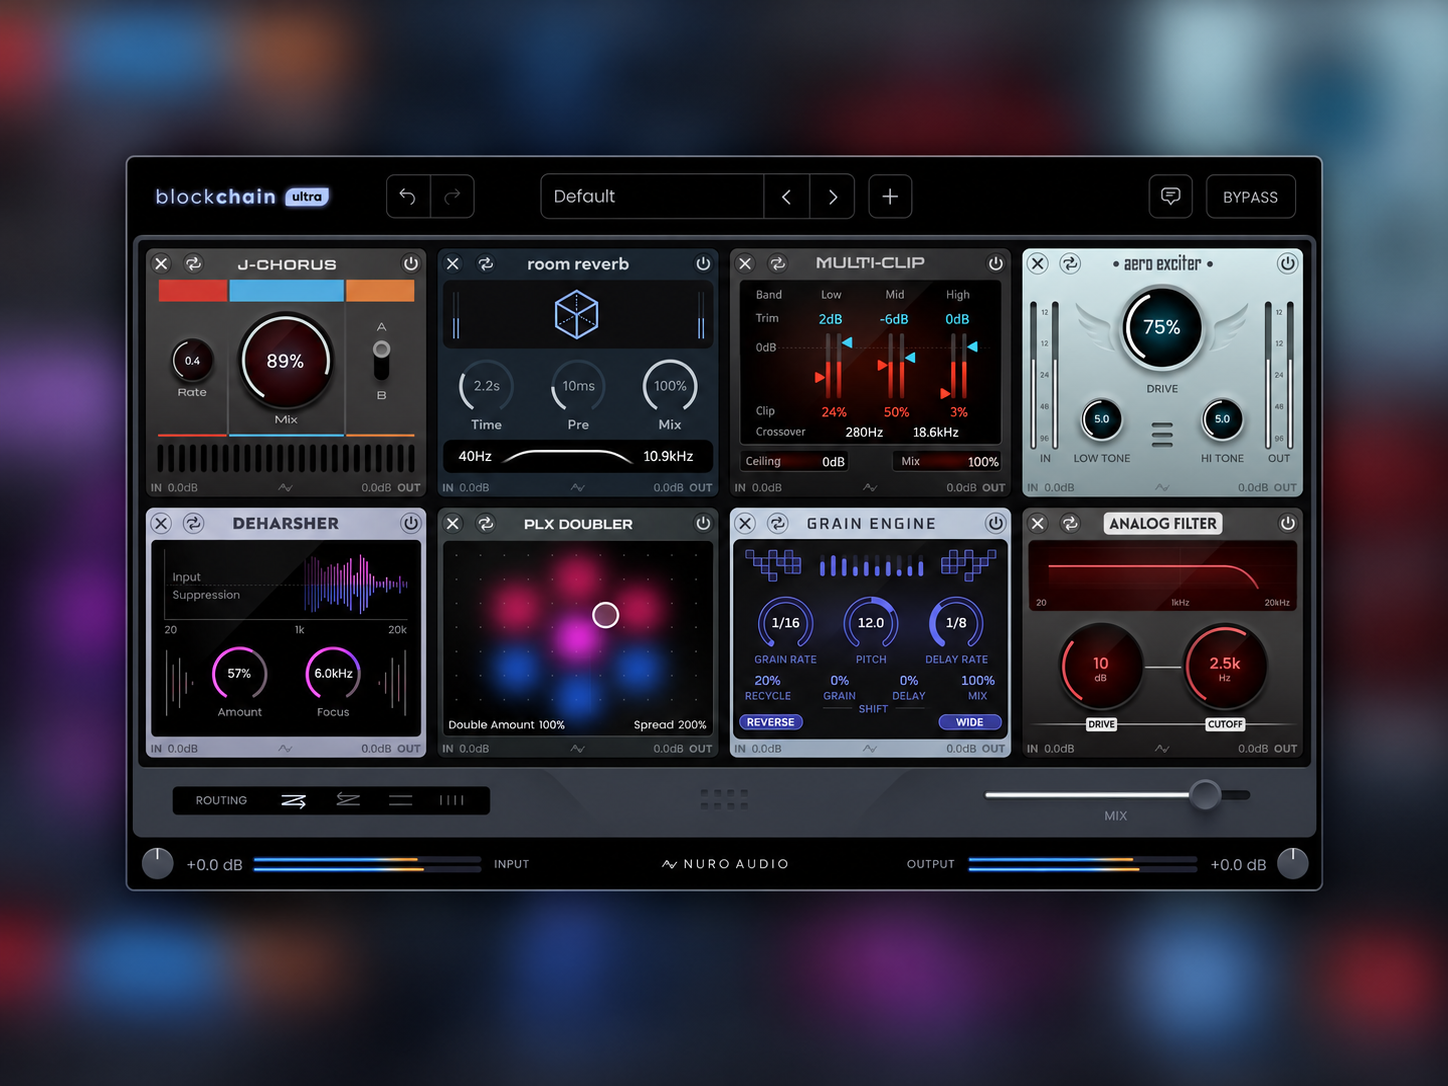Toggle the WIDE button in GRAIN ENGINE
This screenshot has height=1086, width=1448.
(970, 722)
